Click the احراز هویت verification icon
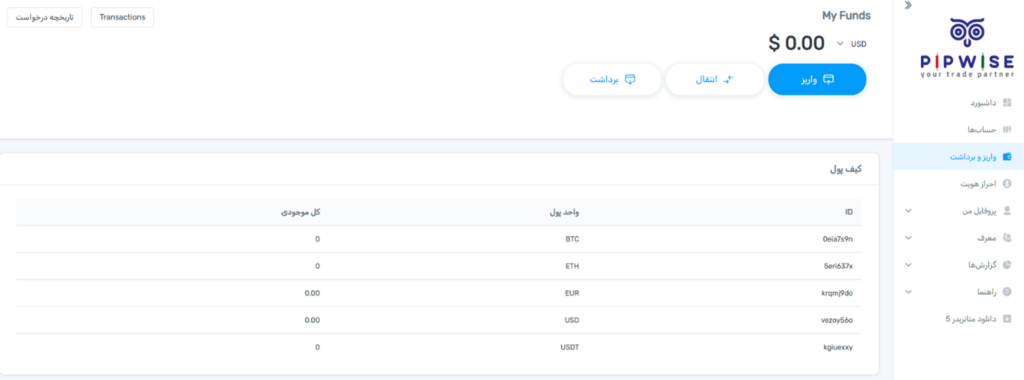 pyautogui.click(x=1006, y=184)
